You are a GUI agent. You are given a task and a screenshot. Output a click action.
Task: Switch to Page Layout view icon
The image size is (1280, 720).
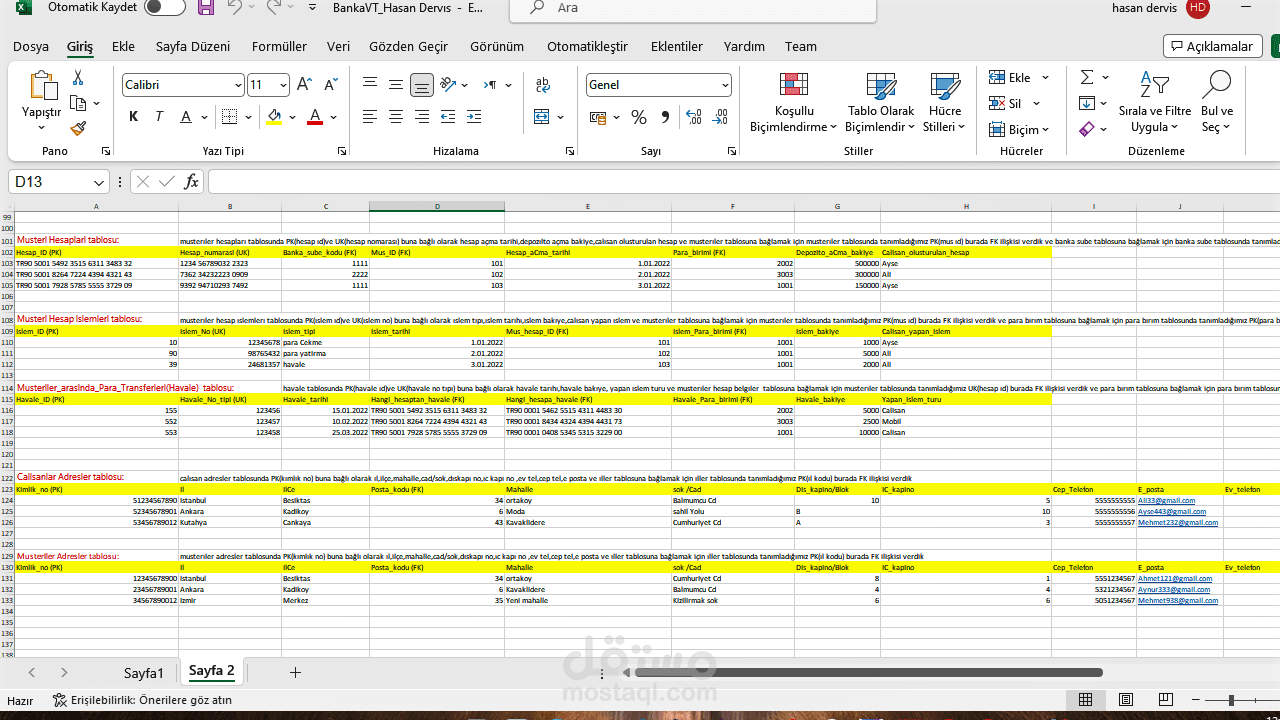[1125, 700]
